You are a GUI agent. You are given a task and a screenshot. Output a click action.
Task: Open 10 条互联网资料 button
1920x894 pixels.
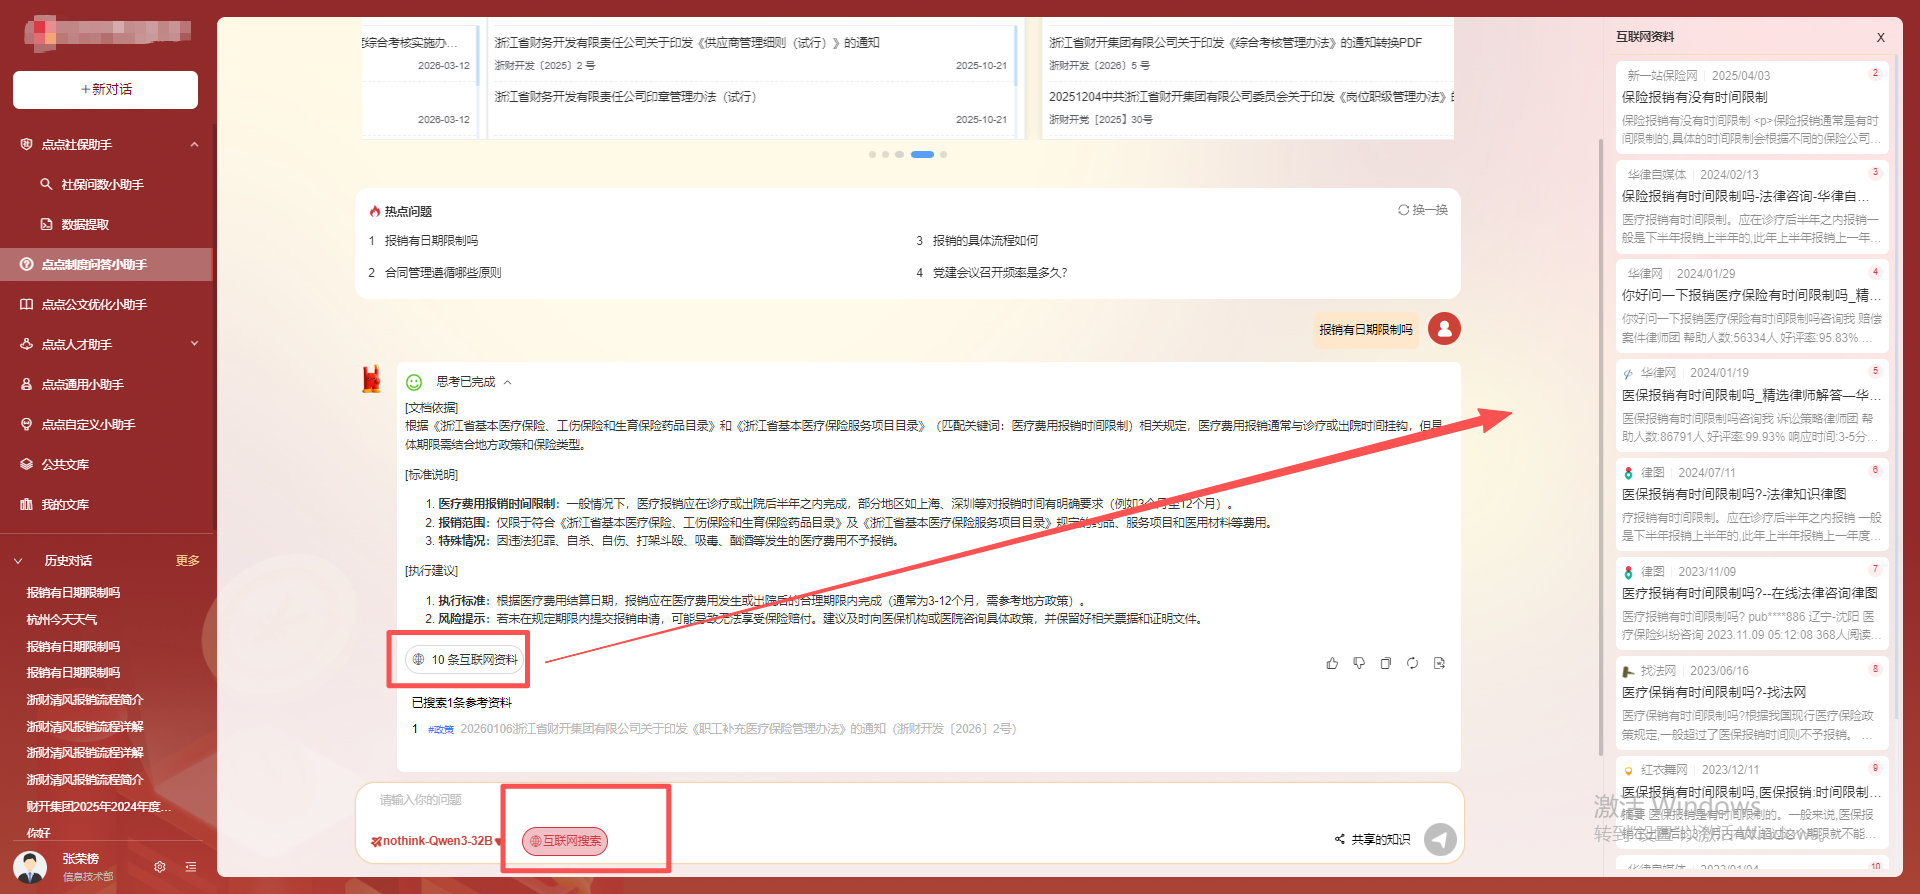coord(465,659)
